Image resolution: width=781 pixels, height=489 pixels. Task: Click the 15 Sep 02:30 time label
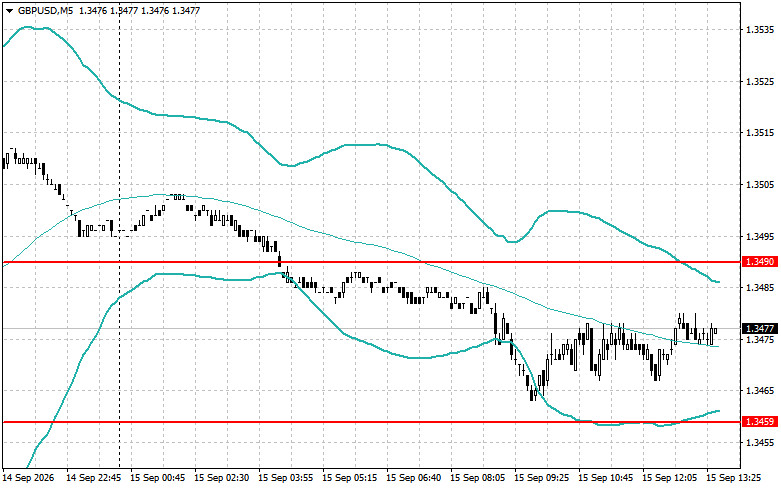click(222, 478)
